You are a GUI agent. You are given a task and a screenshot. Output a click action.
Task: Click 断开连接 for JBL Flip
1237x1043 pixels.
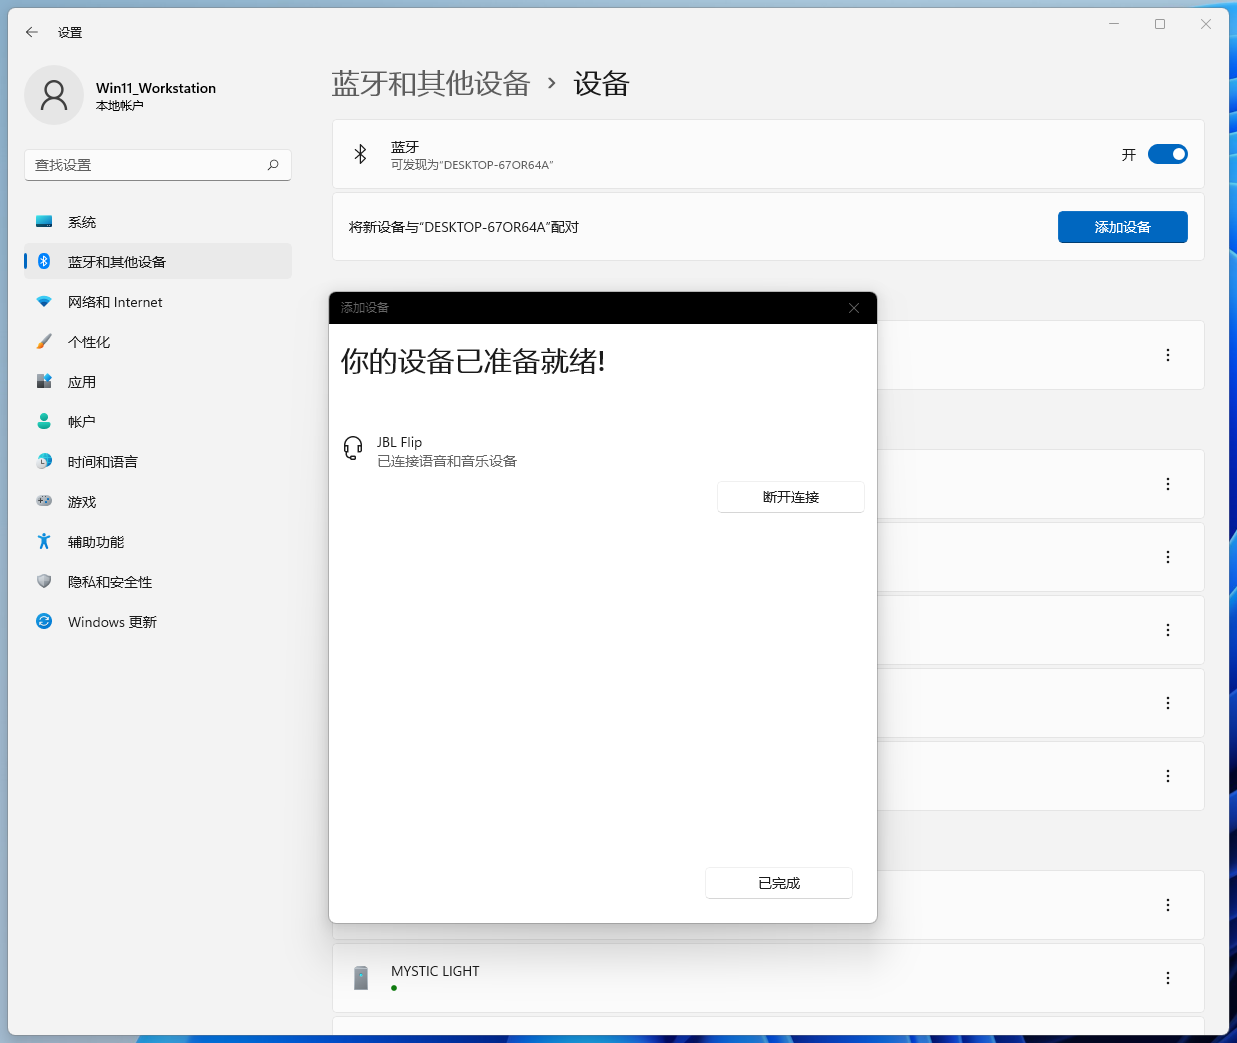(x=791, y=497)
